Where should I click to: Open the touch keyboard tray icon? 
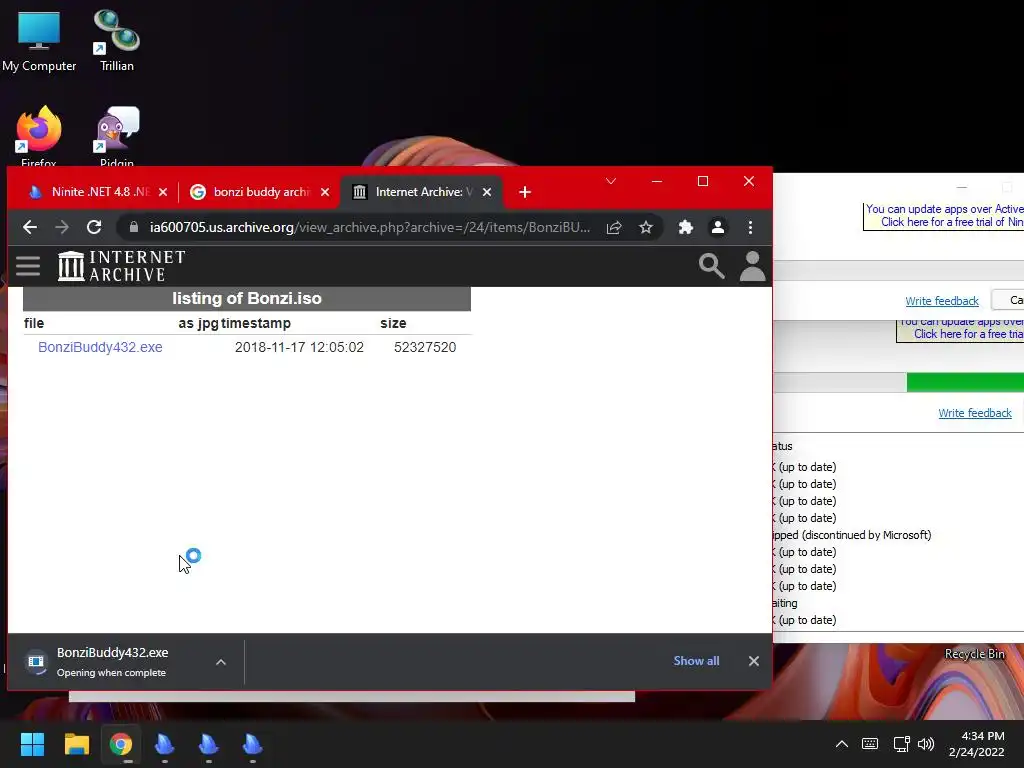tap(870, 744)
